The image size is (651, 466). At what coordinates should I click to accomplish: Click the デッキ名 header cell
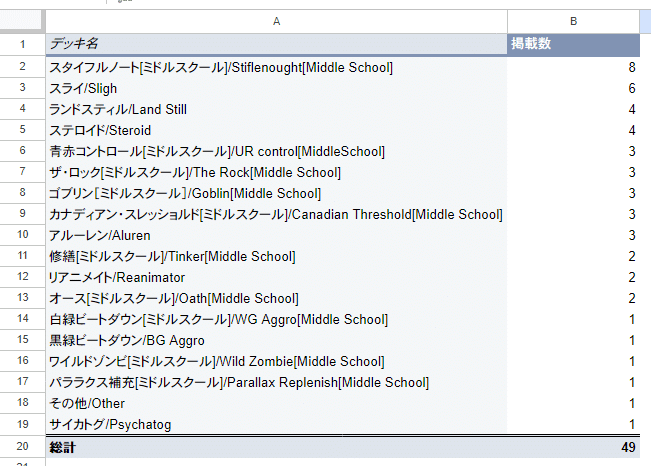[277, 44]
